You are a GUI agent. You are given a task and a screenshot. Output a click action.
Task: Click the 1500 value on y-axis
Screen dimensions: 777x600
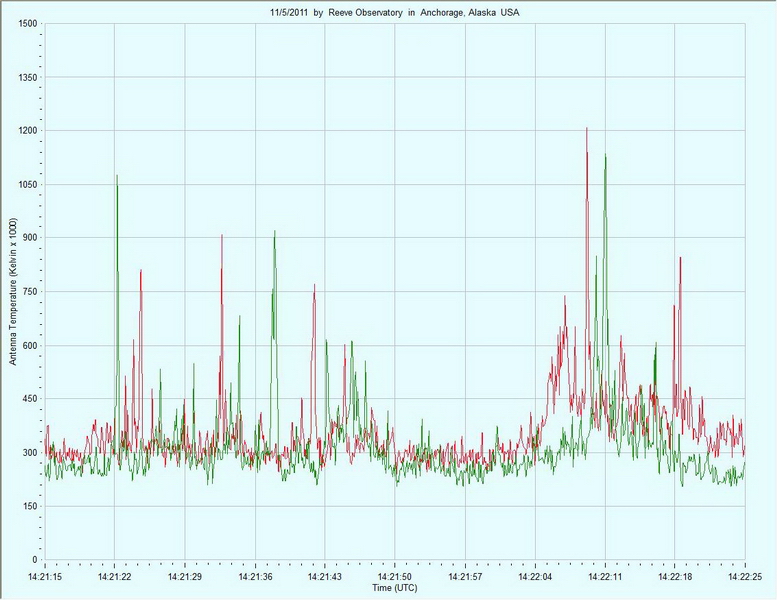pos(27,23)
